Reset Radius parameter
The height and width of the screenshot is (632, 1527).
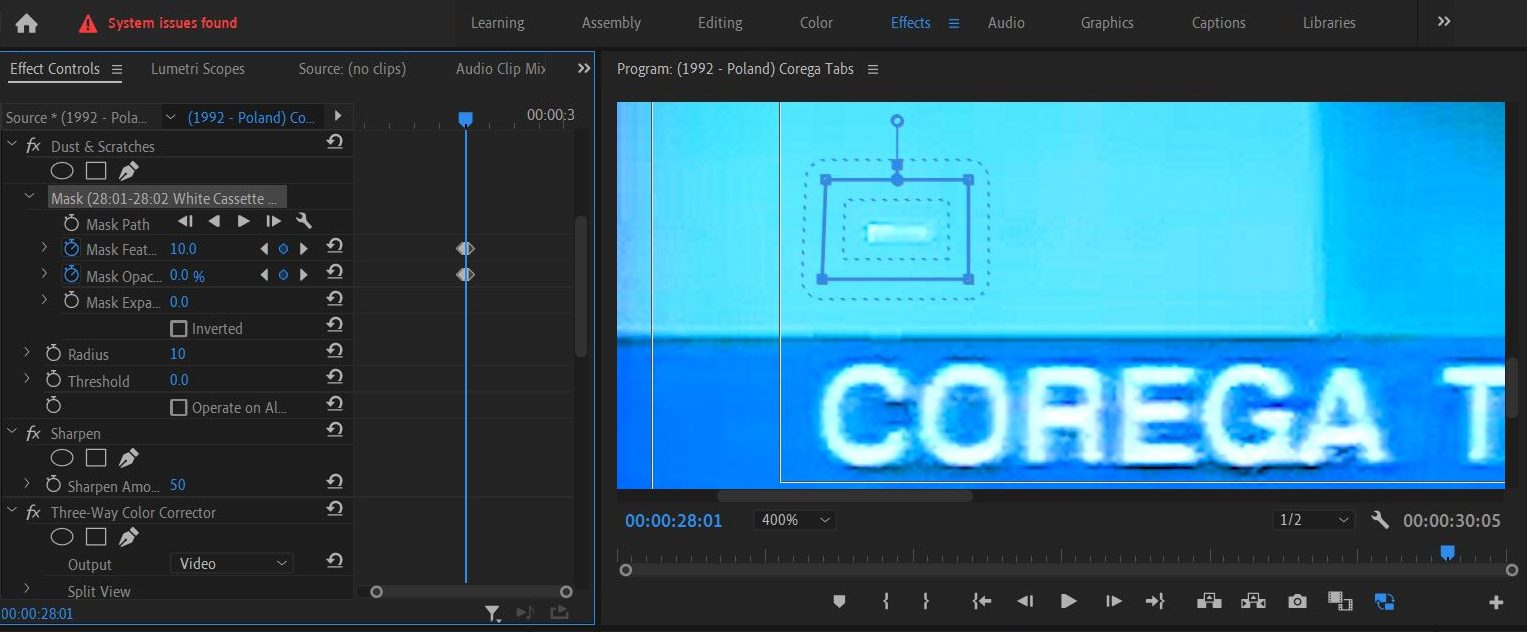(x=335, y=351)
